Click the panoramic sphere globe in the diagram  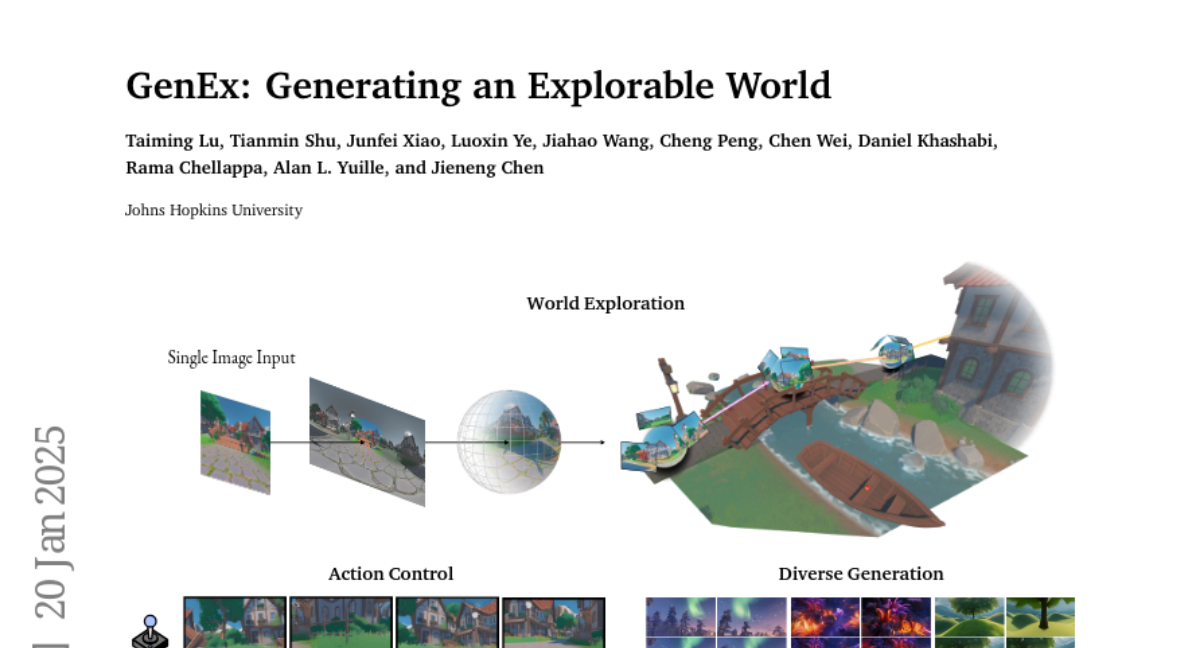509,442
